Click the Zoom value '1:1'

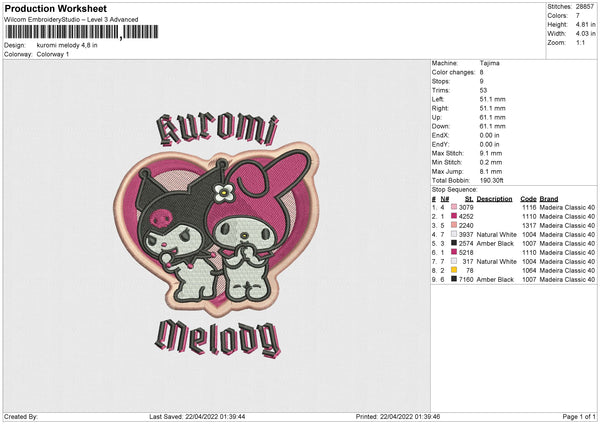pos(580,42)
